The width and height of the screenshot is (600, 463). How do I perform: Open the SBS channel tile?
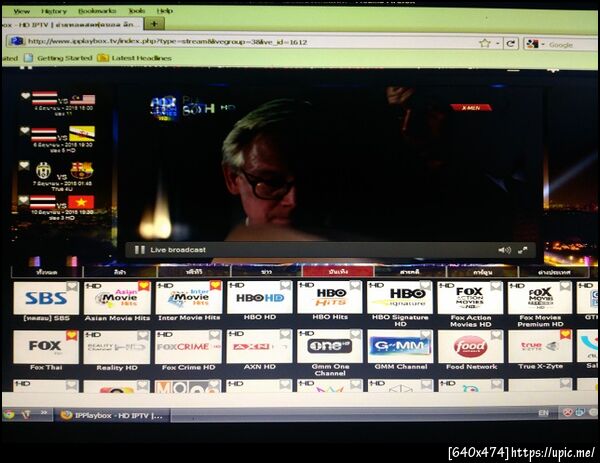[46, 298]
